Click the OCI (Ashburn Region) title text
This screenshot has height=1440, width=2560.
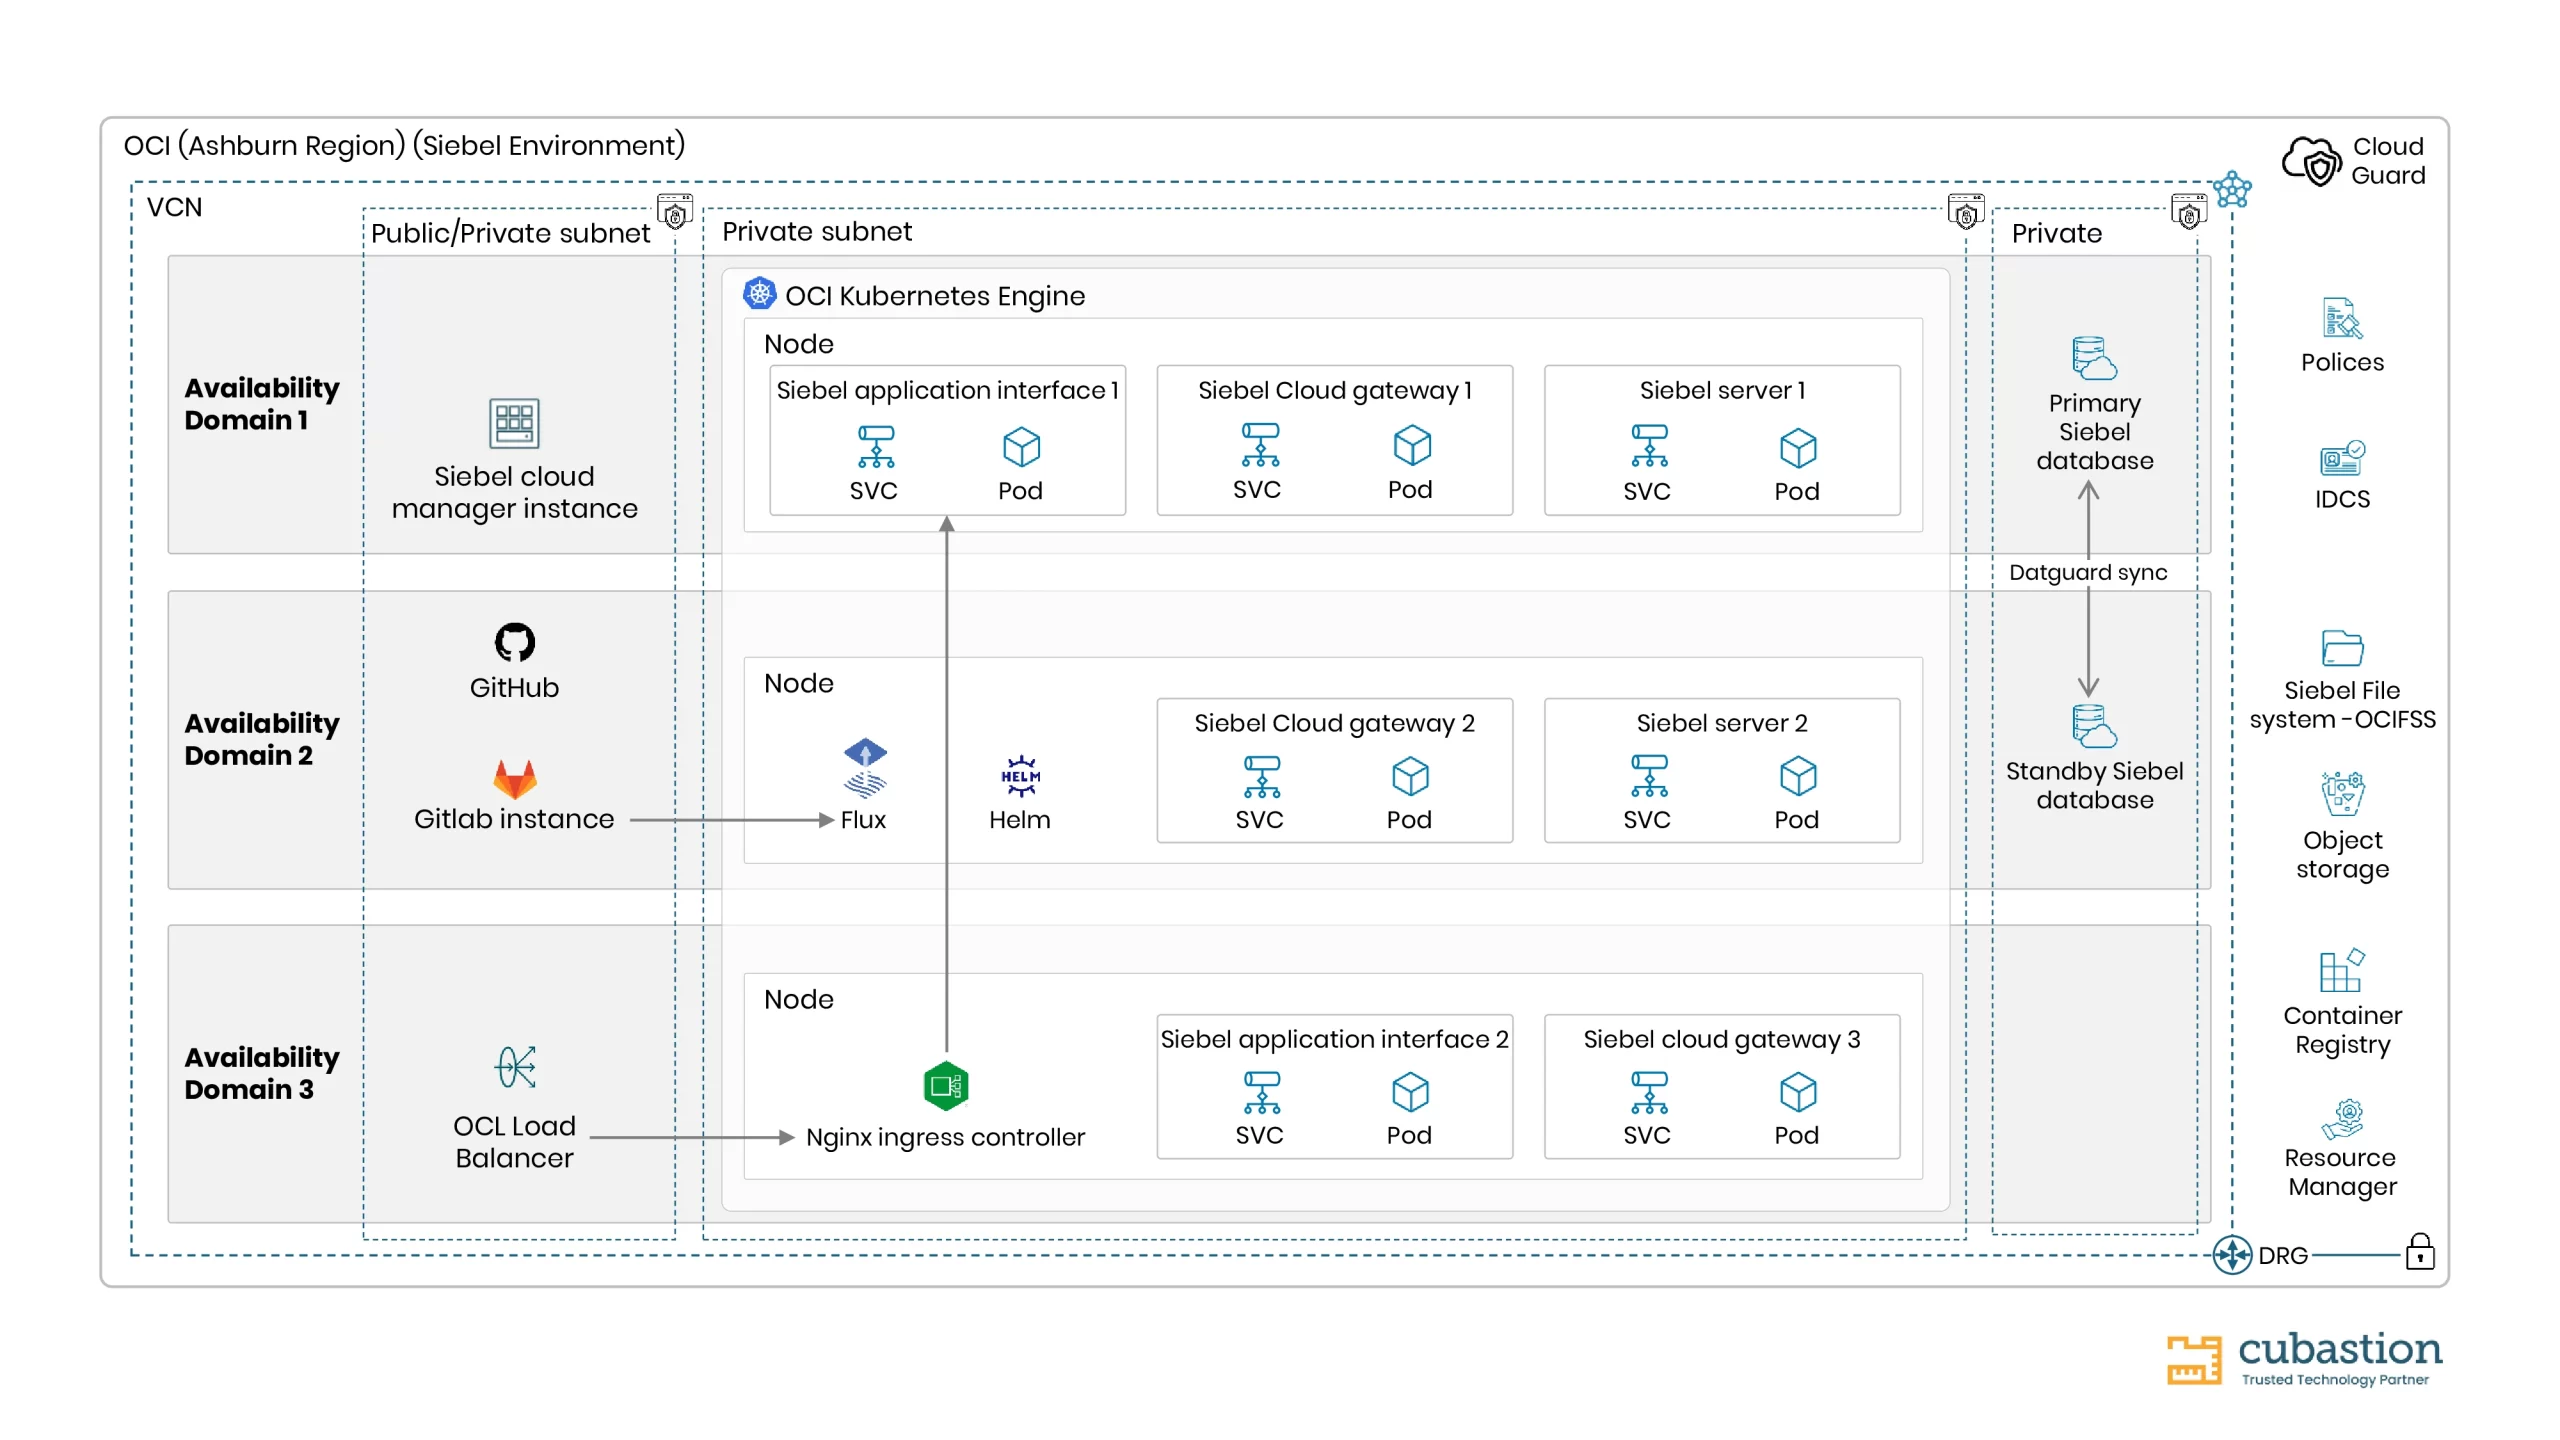(404, 145)
